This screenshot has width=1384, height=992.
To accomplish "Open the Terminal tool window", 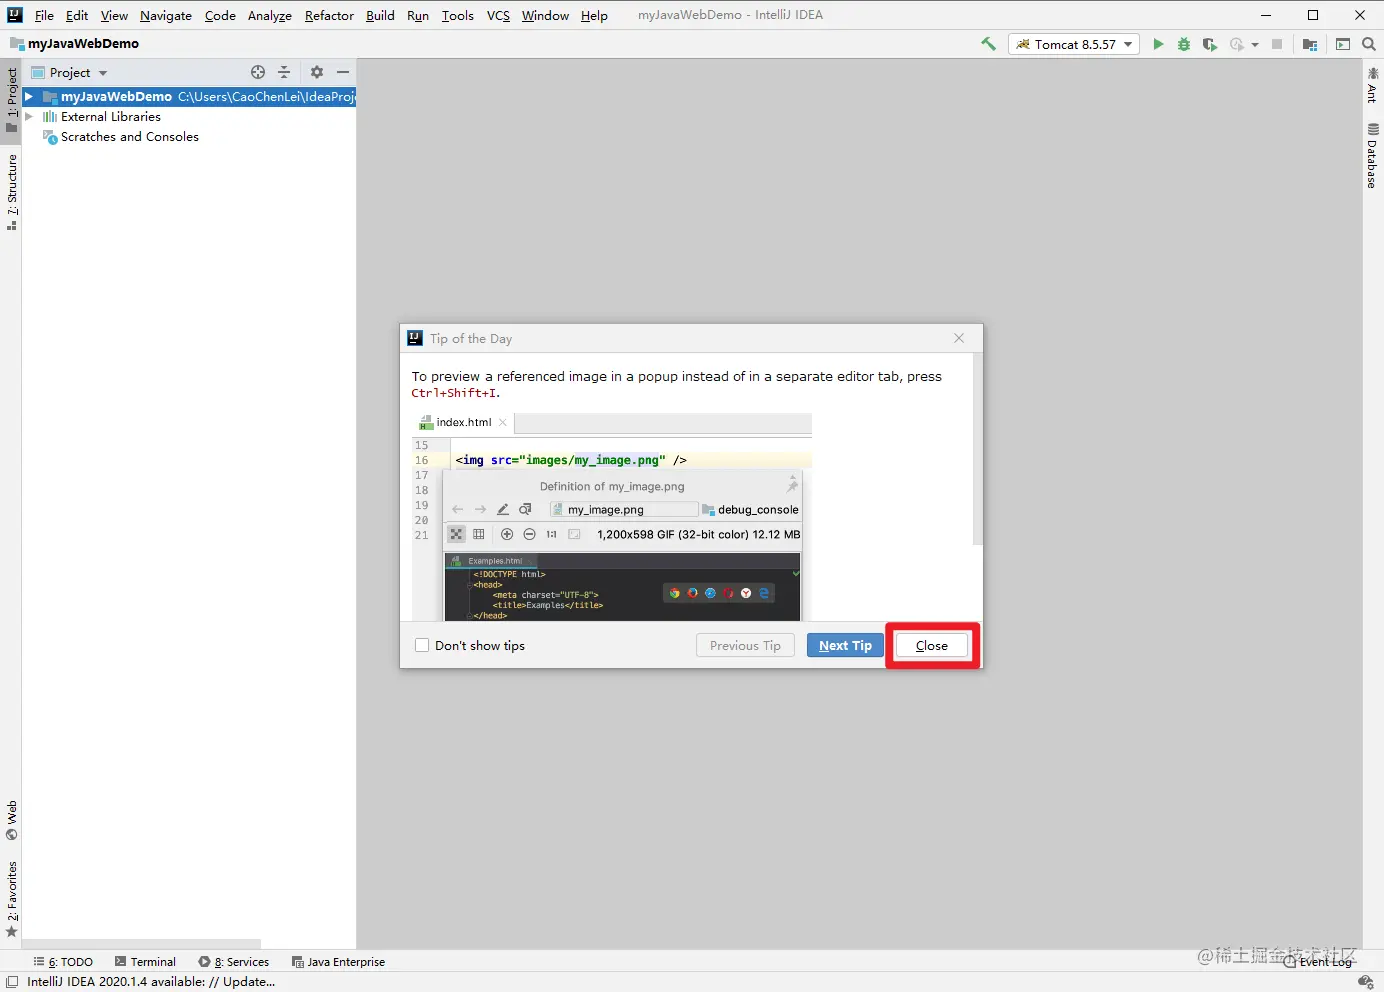I will (x=145, y=962).
